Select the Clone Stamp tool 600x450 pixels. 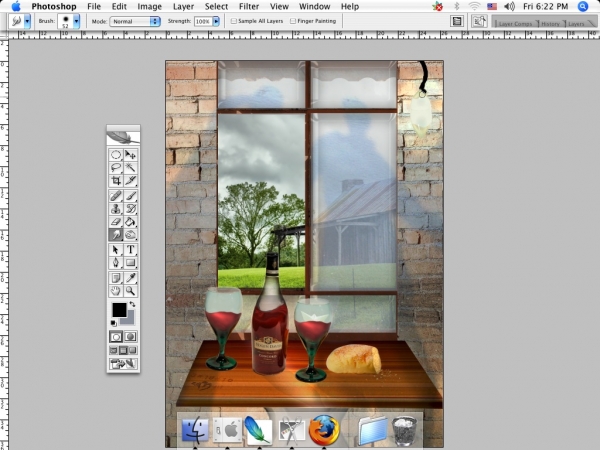click(116, 209)
